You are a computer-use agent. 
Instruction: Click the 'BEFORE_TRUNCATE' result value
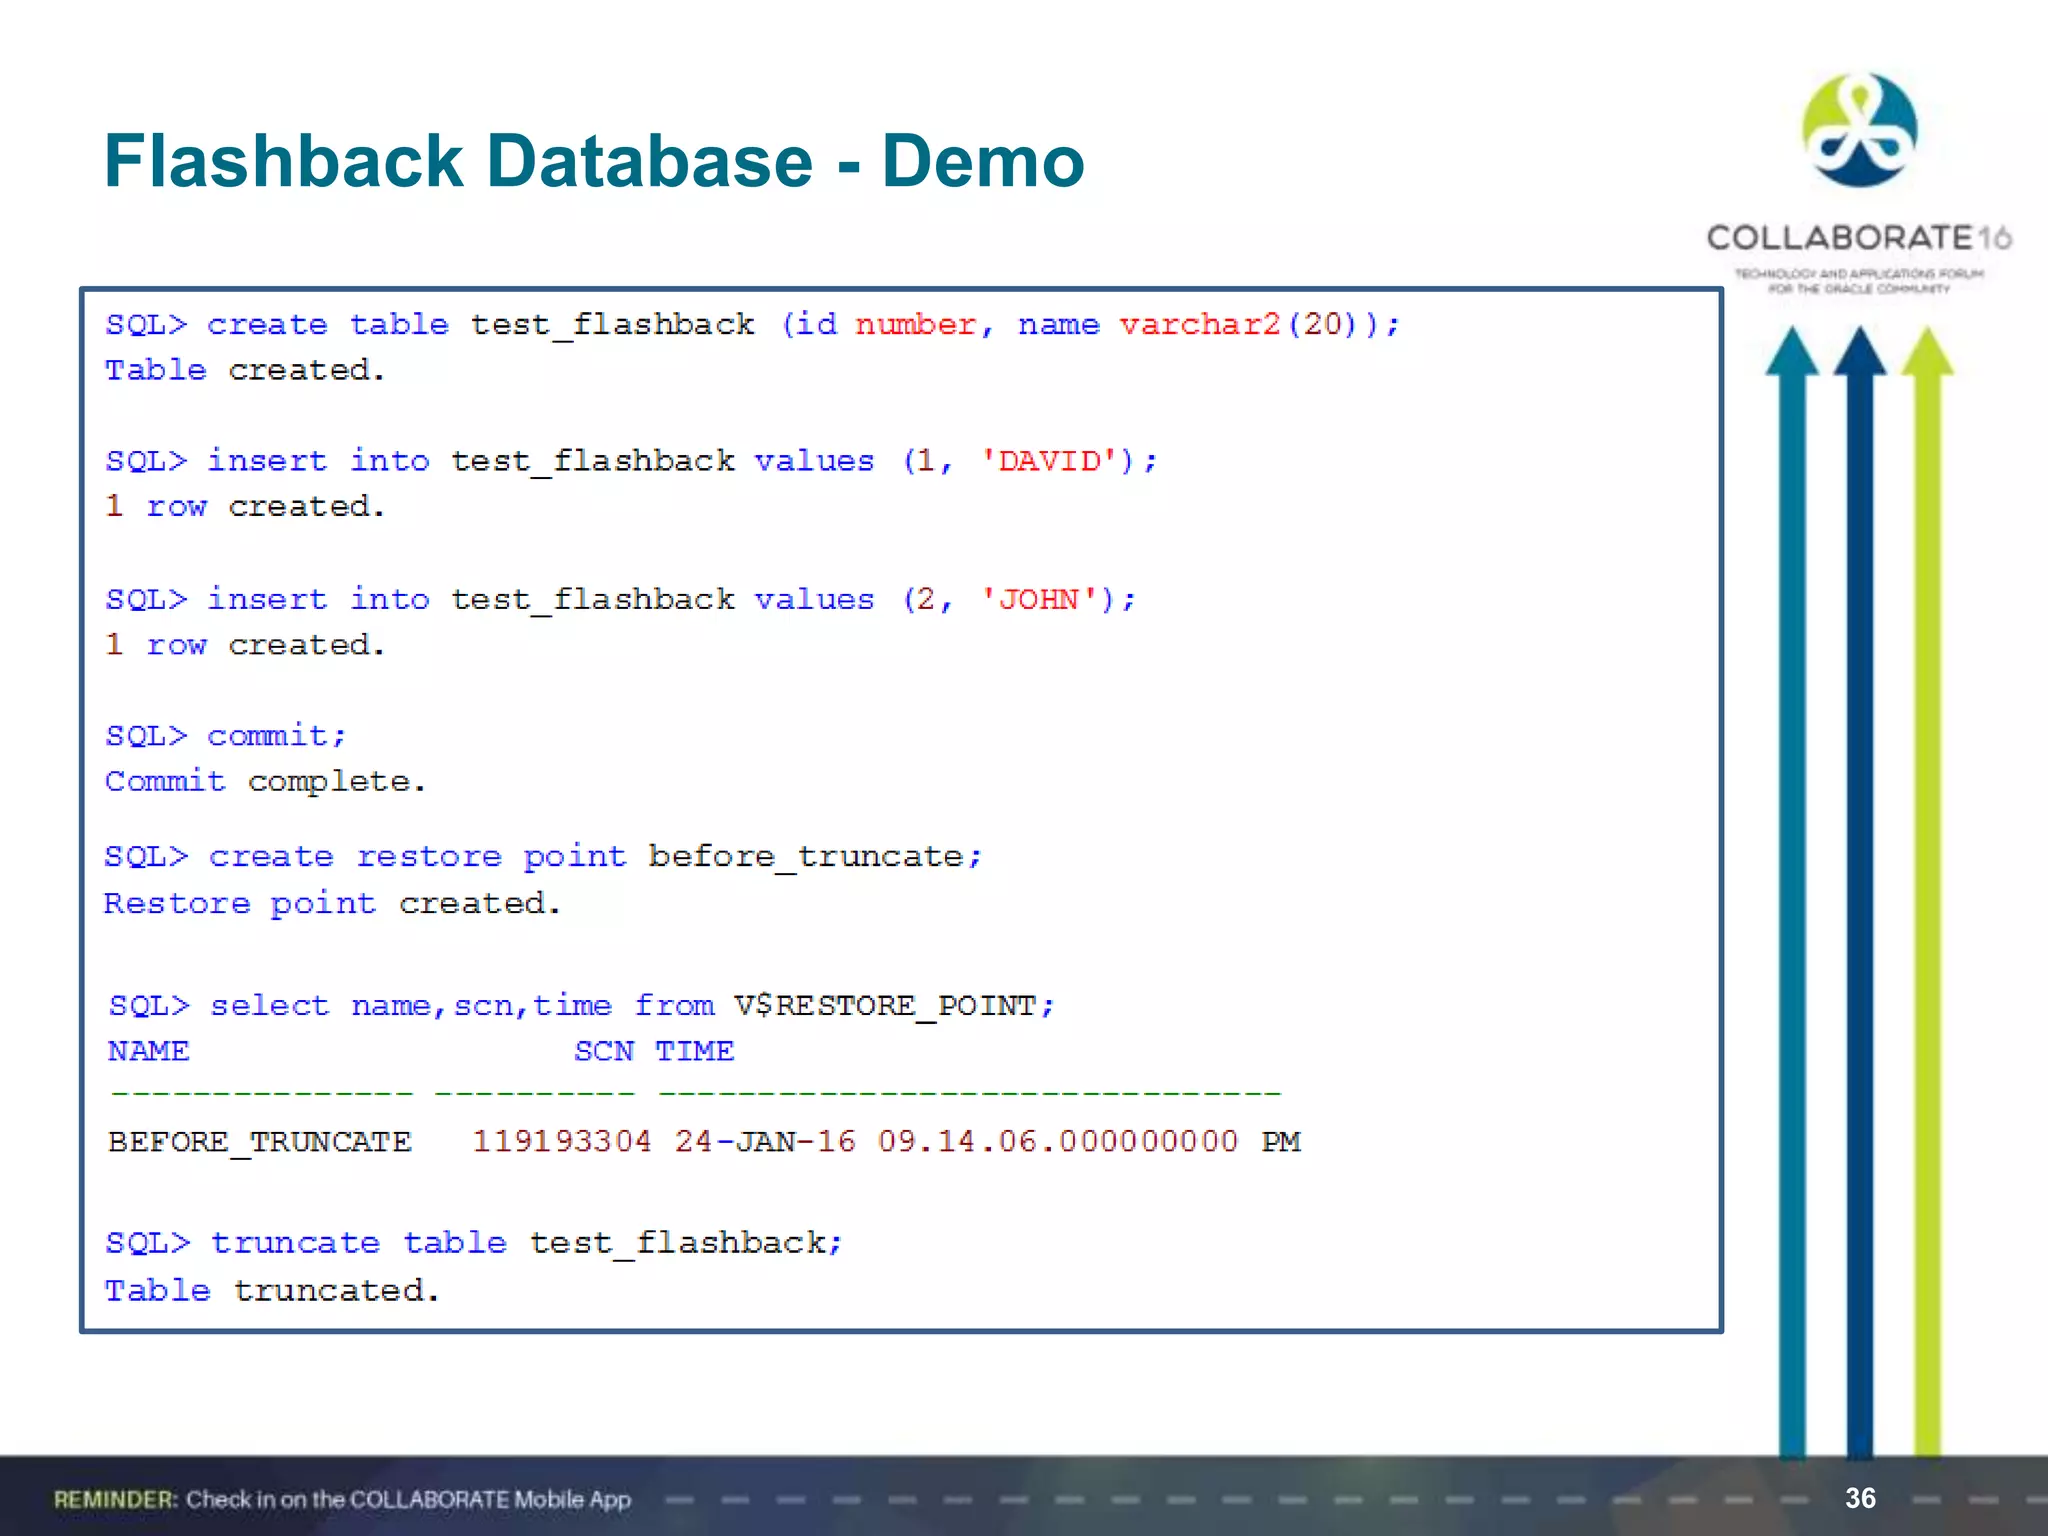(x=260, y=1142)
